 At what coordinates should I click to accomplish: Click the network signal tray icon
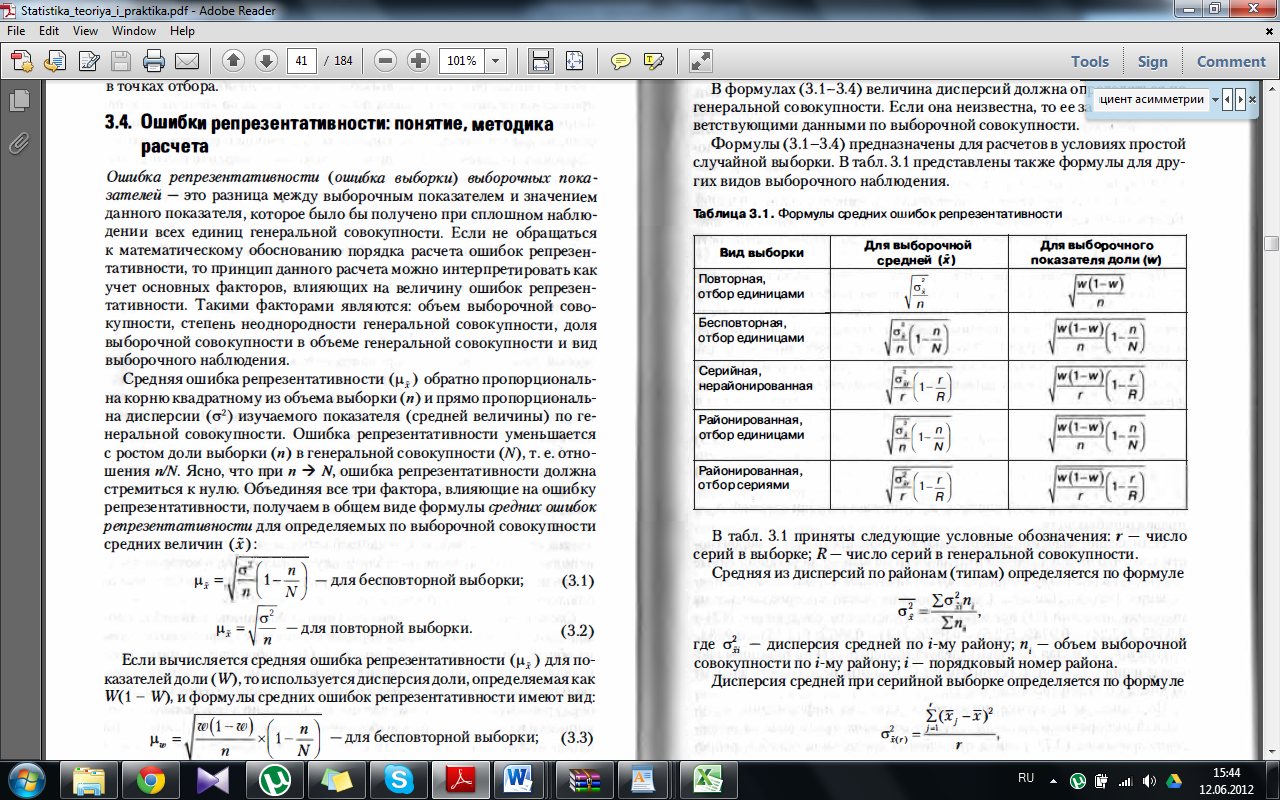click(1126, 779)
